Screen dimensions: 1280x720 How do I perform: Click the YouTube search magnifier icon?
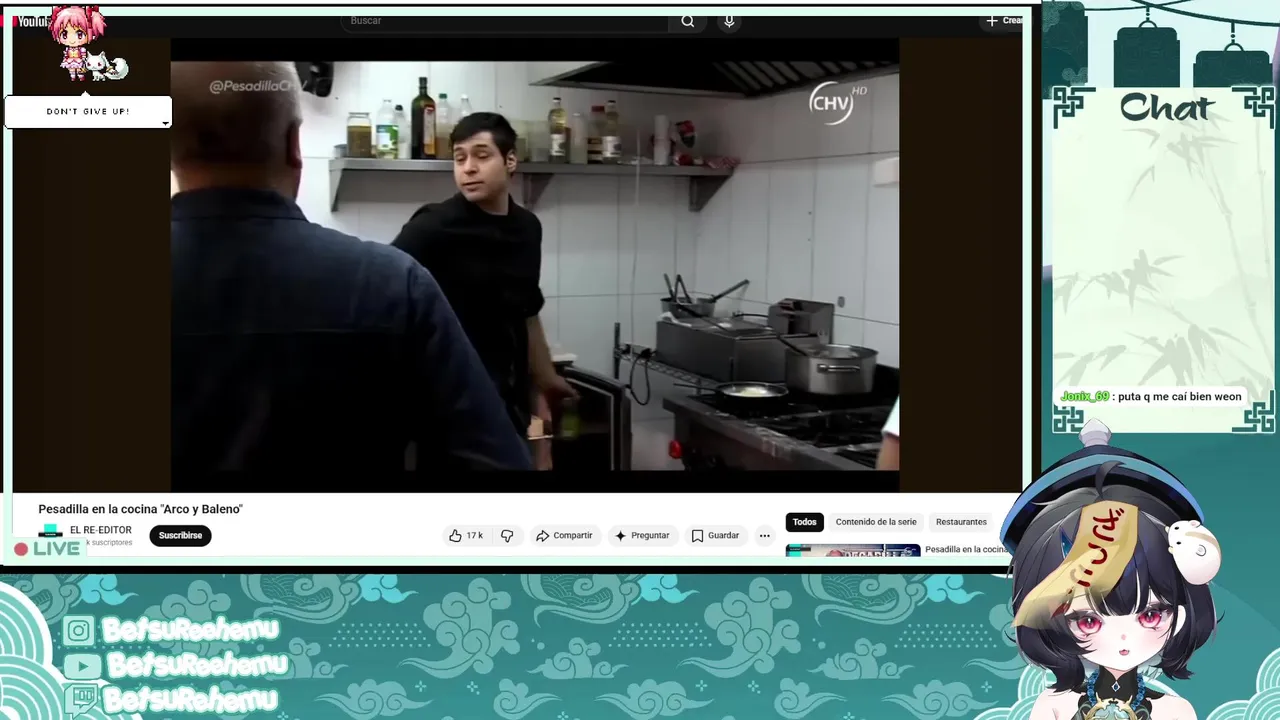[687, 21]
